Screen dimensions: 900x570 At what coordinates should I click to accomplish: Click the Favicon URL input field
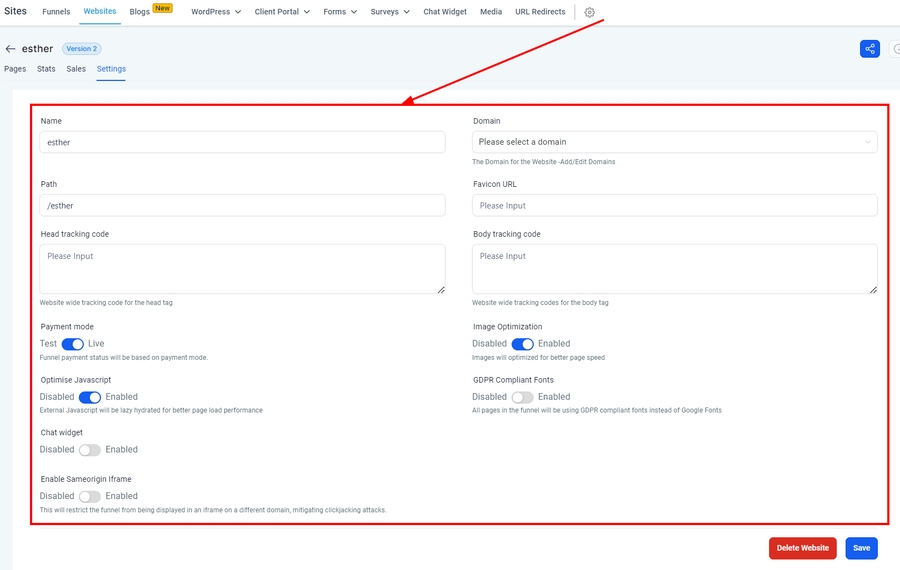674,205
